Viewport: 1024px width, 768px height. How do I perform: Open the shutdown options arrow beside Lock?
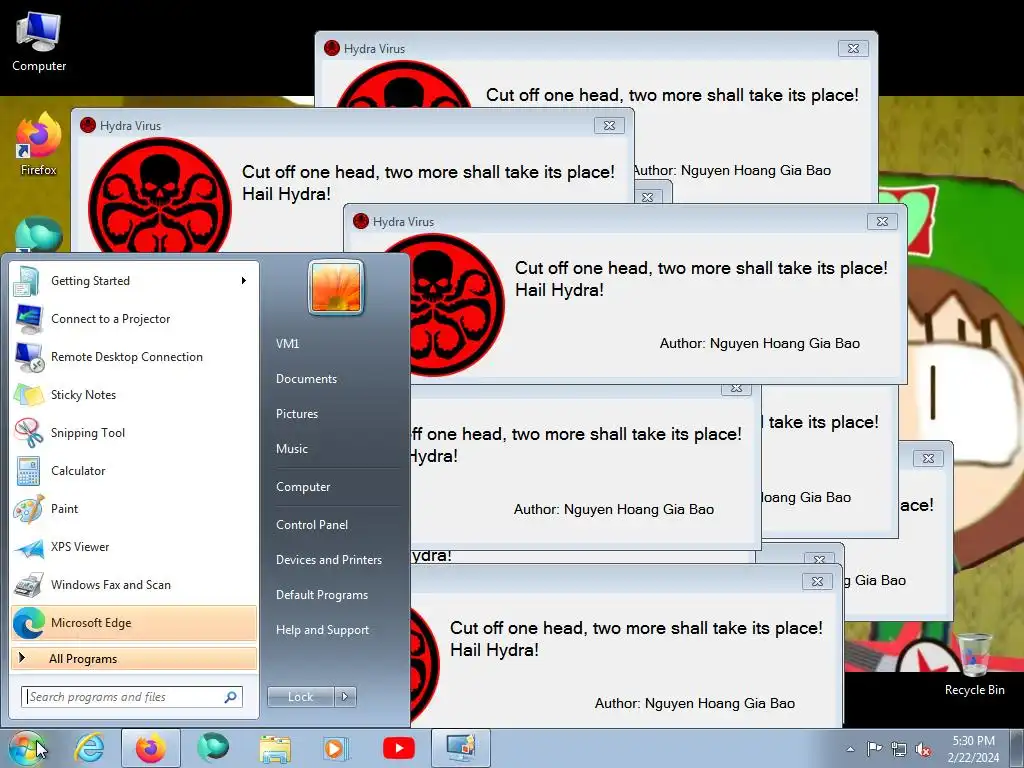tap(345, 697)
